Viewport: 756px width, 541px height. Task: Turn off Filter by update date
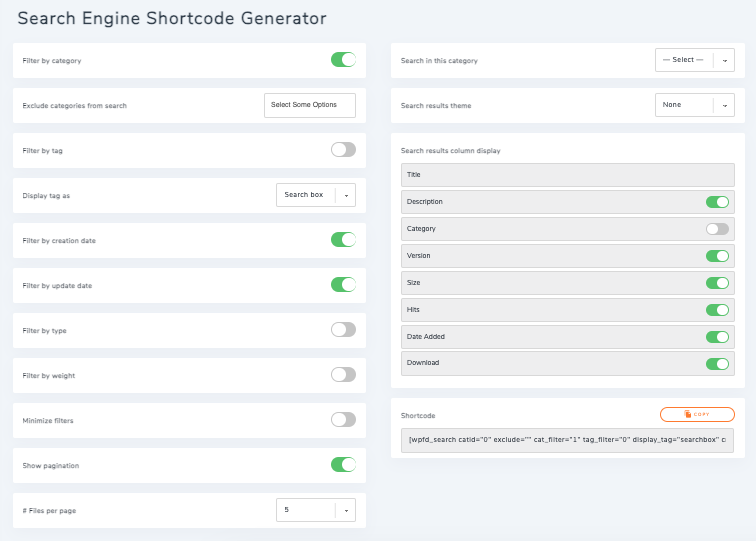pyautogui.click(x=343, y=285)
